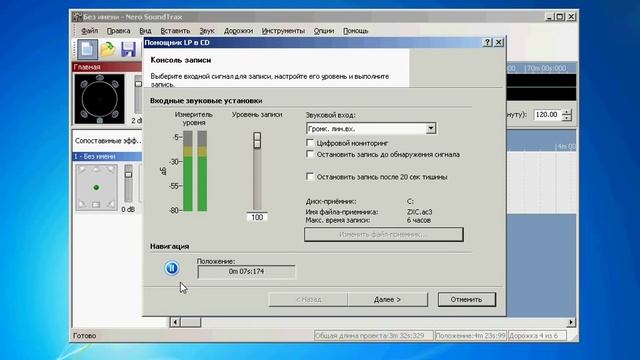640x360 pixels.
Task: Click the tempo field showing 120.00
Action: point(547,115)
